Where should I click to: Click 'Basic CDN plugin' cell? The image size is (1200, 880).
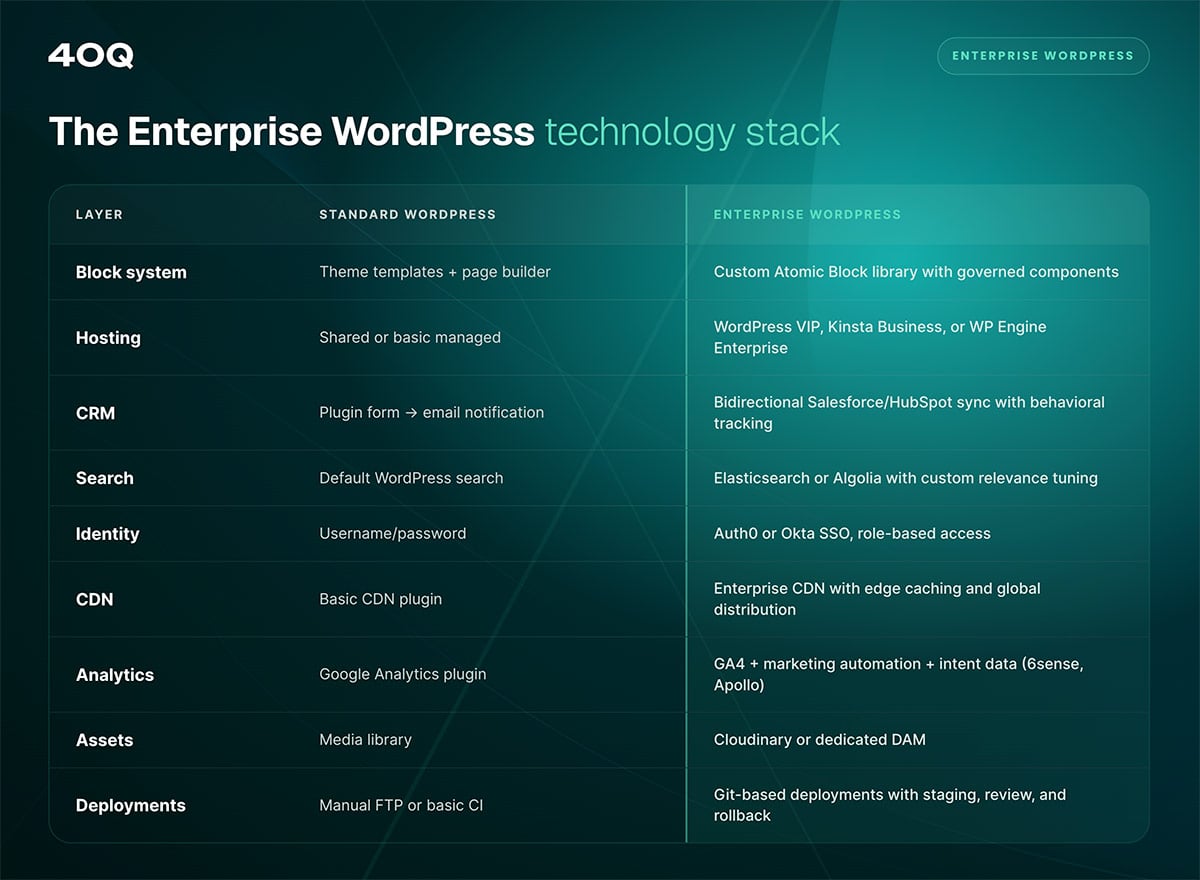tap(380, 599)
